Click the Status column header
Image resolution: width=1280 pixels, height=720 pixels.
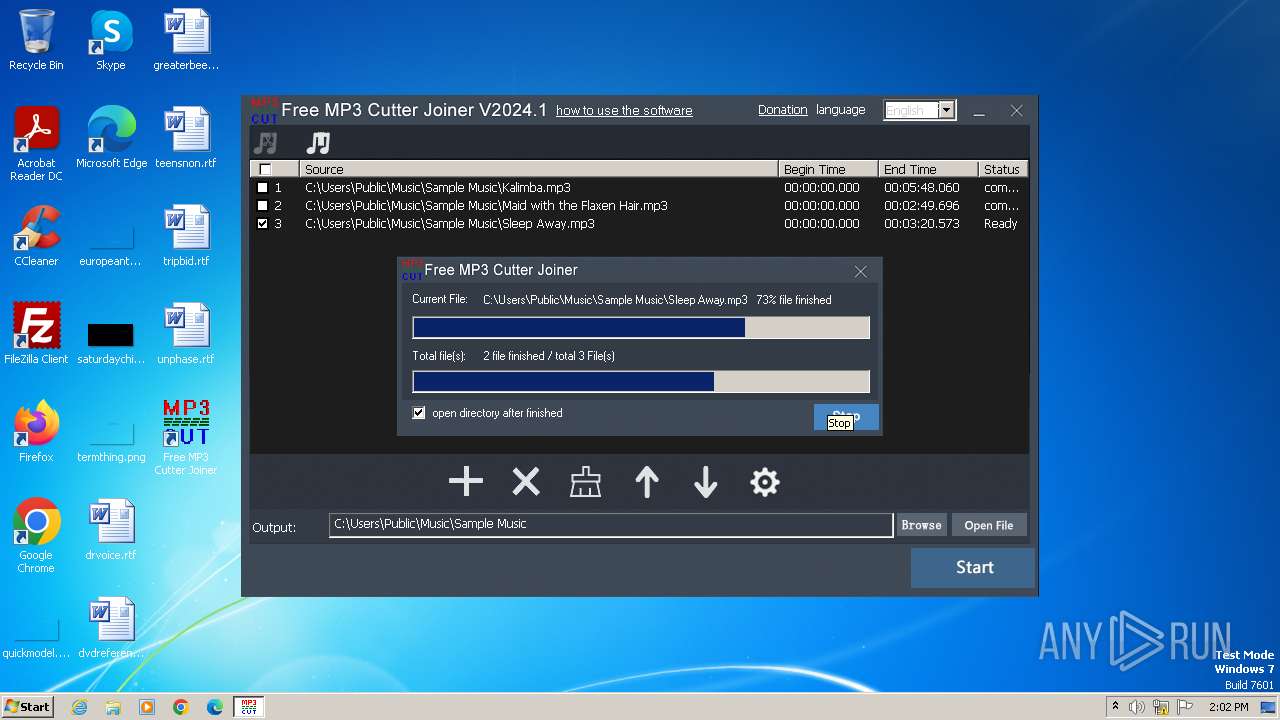click(x=1003, y=170)
